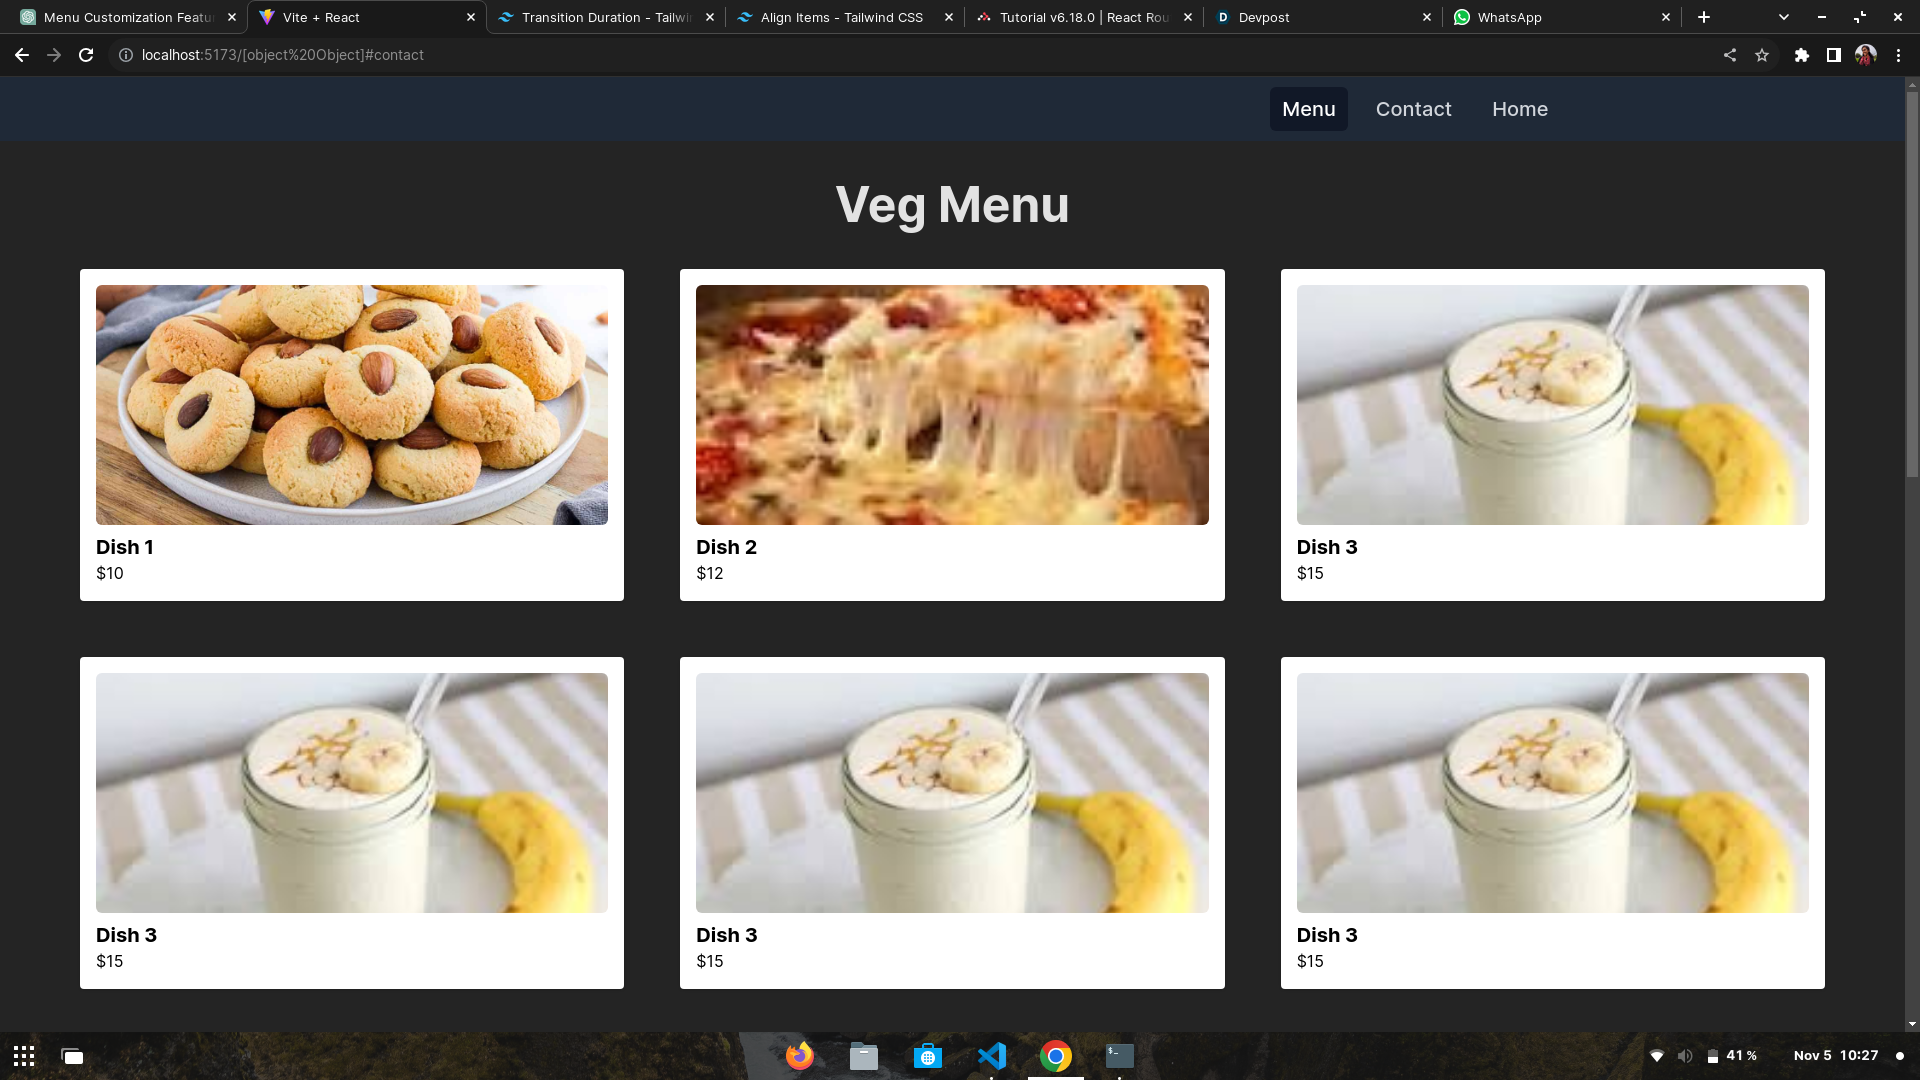This screenshot has height=1080, width=1920.
Task: Click the Dish 2 pizza image
Action: pyautogui.click(x=952, y=405)
